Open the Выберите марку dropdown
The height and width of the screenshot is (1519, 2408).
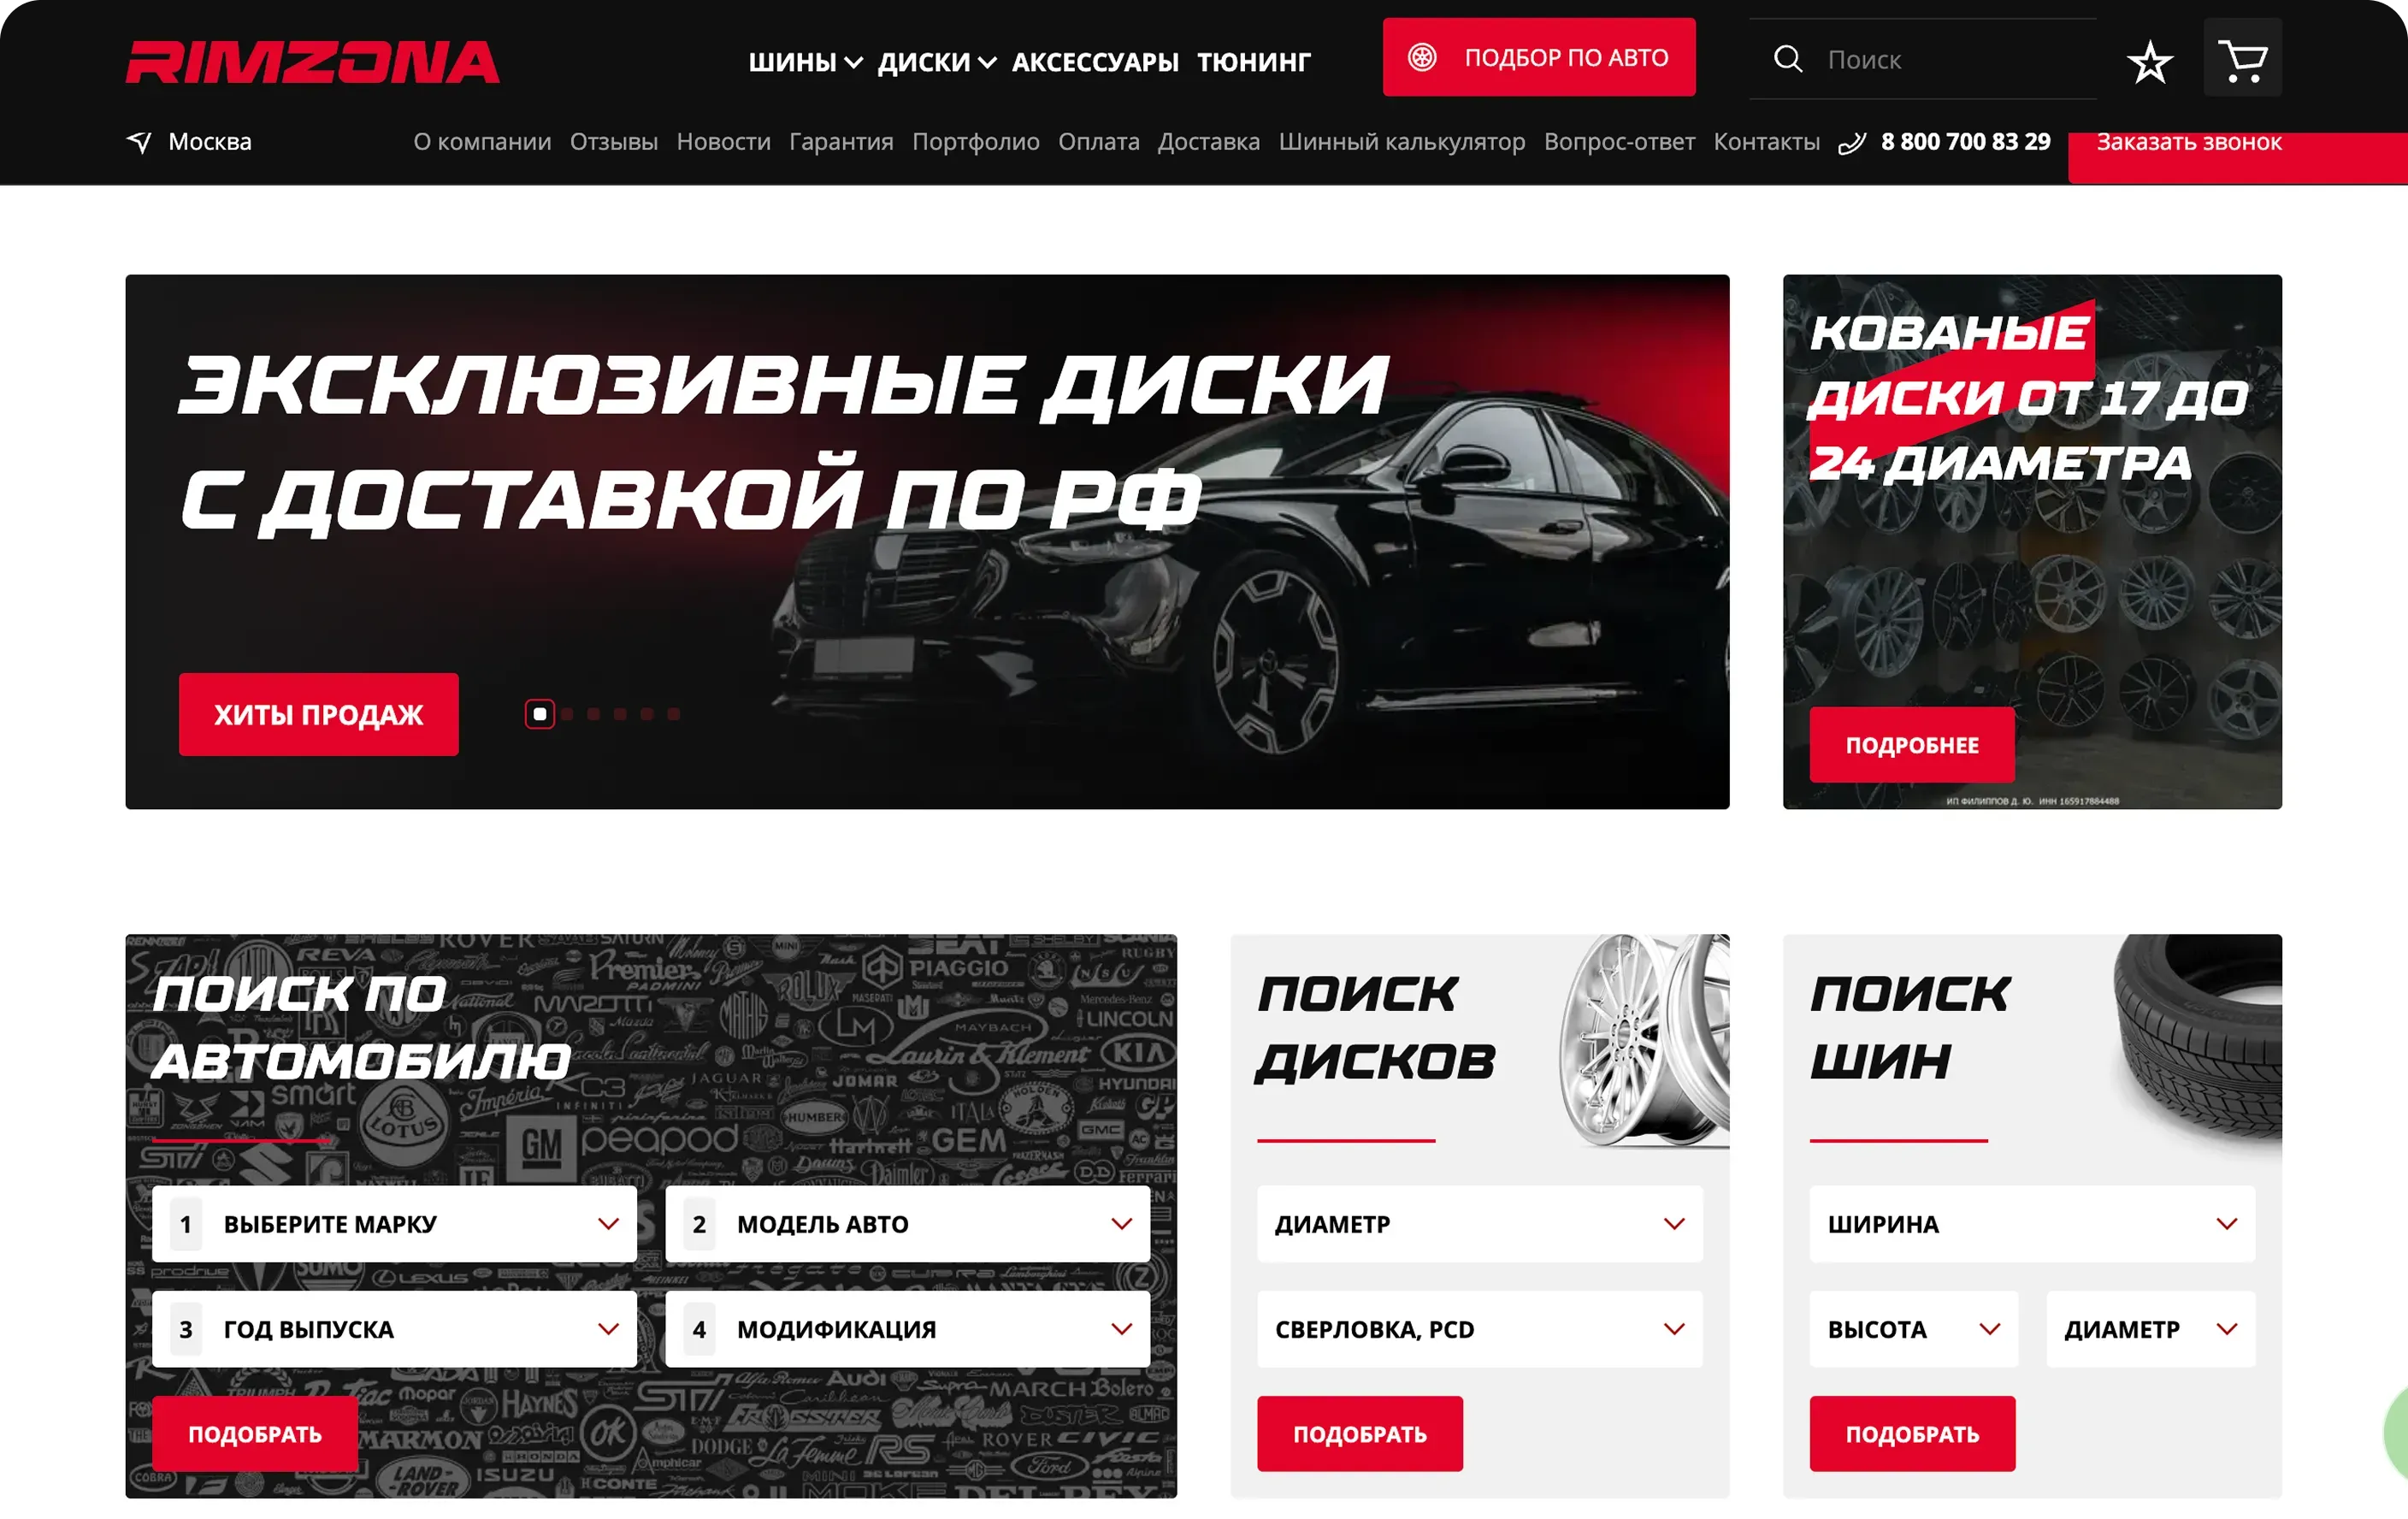394,1224
